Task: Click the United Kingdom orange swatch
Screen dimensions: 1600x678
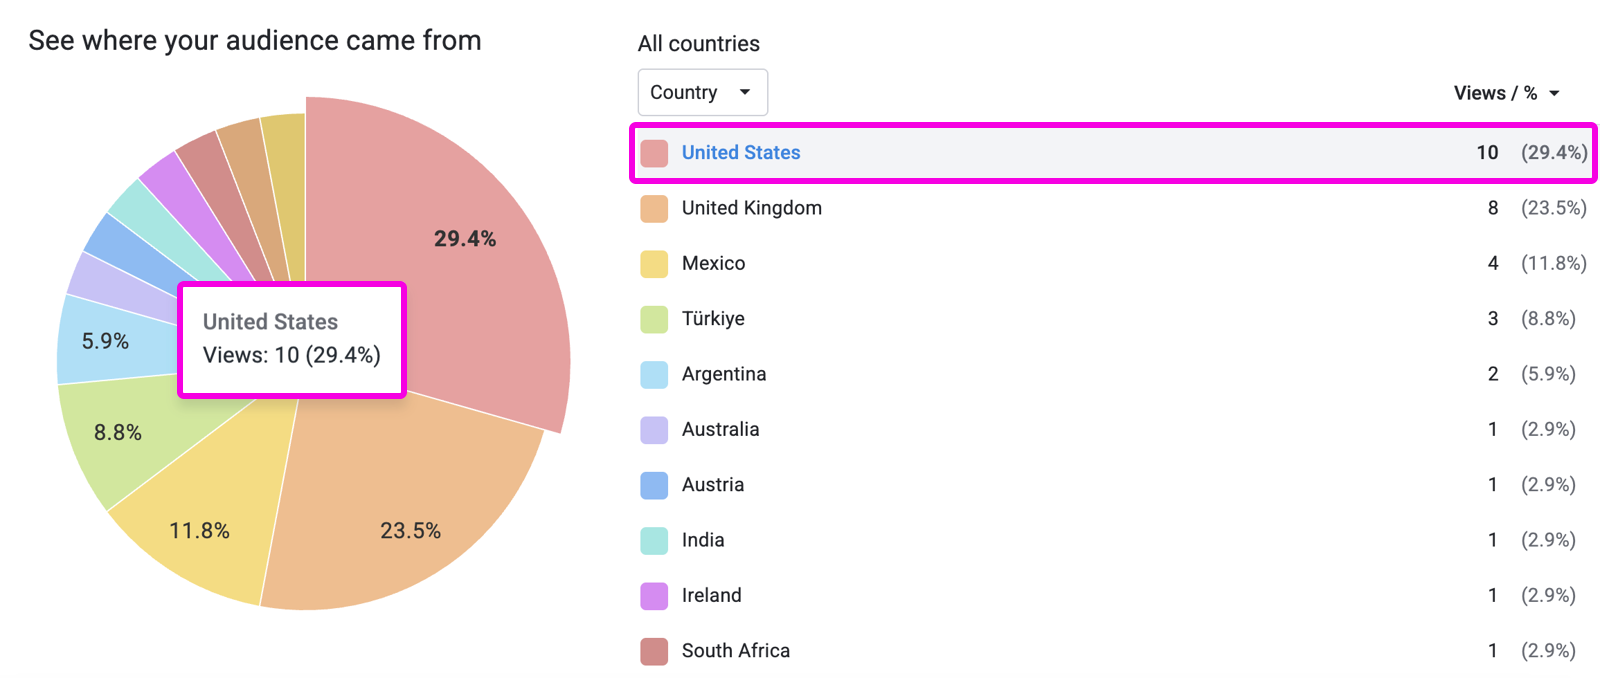Action: (x=654, y=208)
